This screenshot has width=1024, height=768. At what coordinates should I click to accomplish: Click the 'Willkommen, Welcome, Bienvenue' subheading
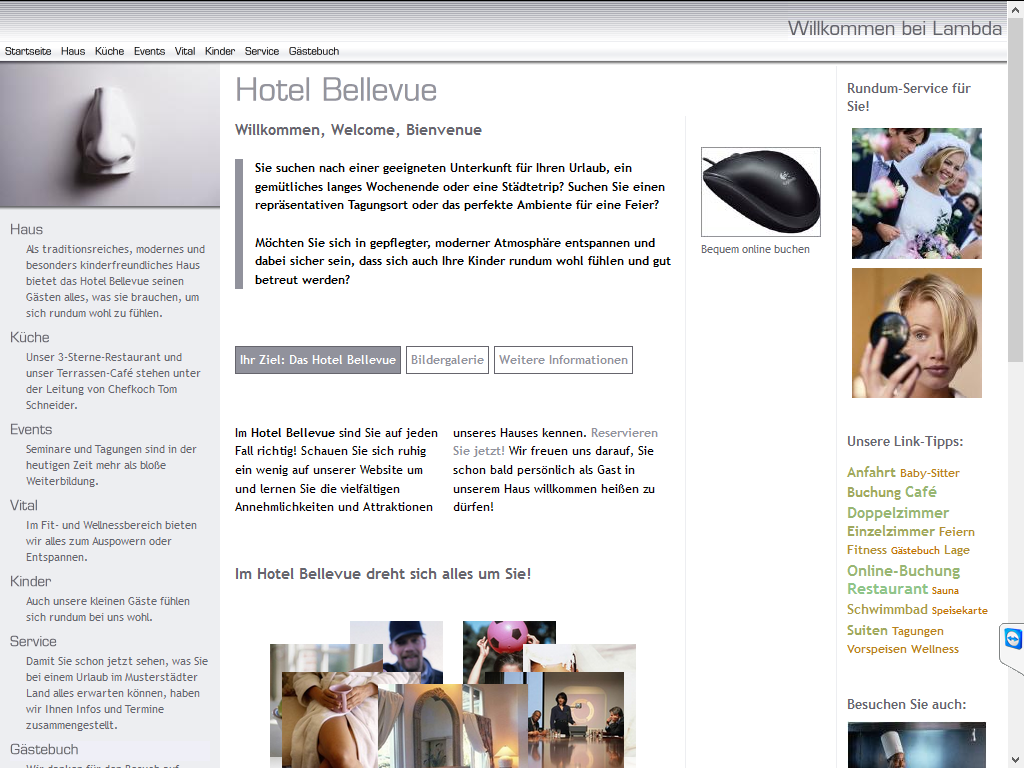[x=358, y=130]
